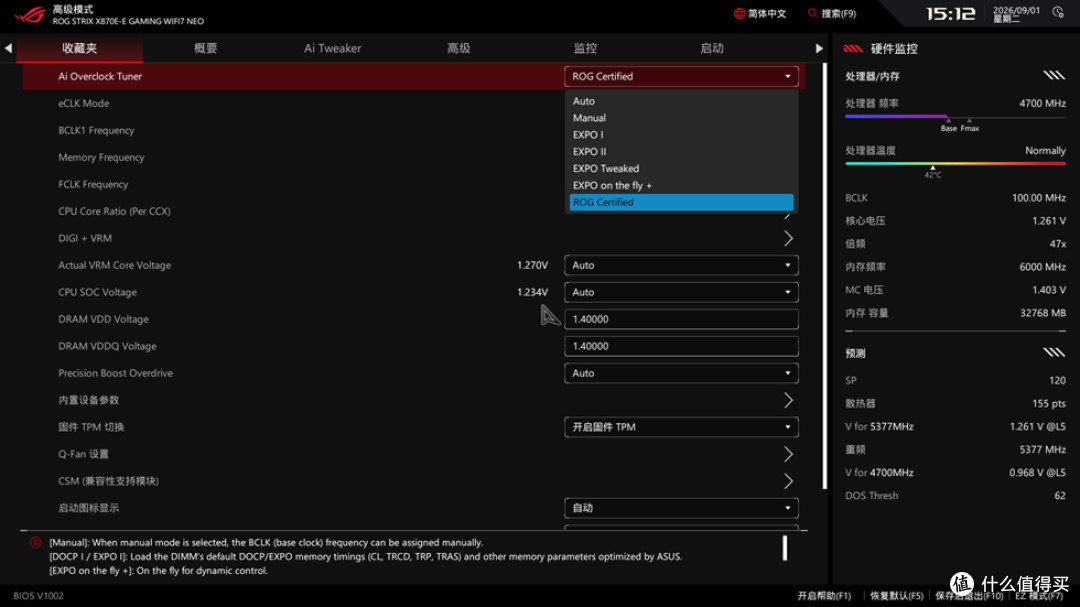Switch to the 概要 tab
Image resolution: width=1080 pixels, height=607 pixels.
(x=205, y=48)
